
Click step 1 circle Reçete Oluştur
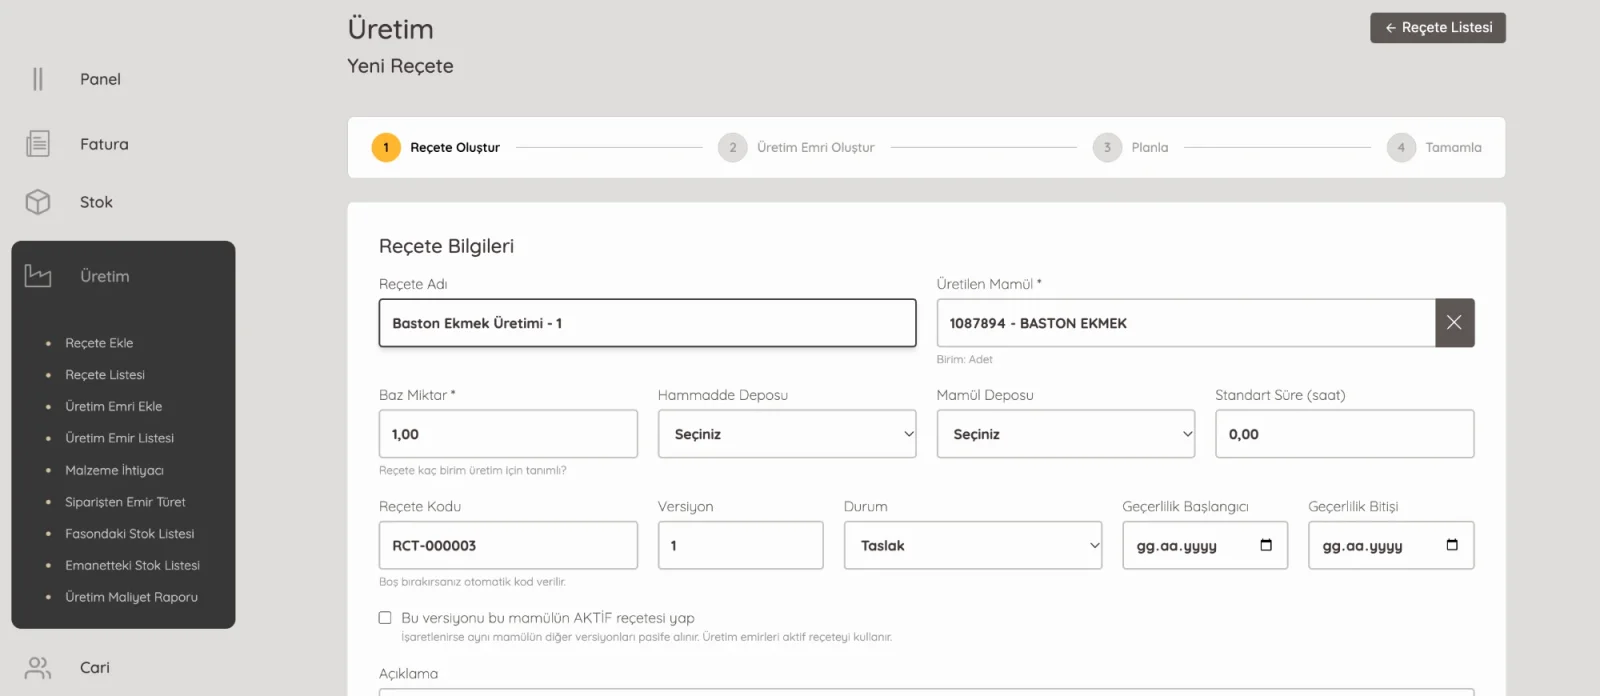tap(386, 148)
